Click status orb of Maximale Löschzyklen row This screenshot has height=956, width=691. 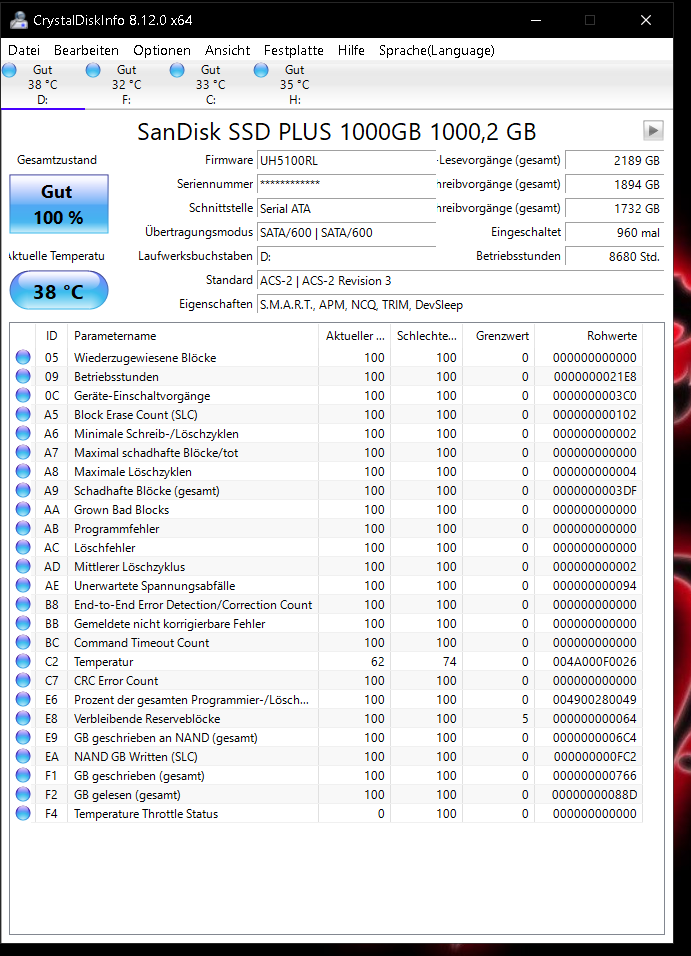[23, 471]
